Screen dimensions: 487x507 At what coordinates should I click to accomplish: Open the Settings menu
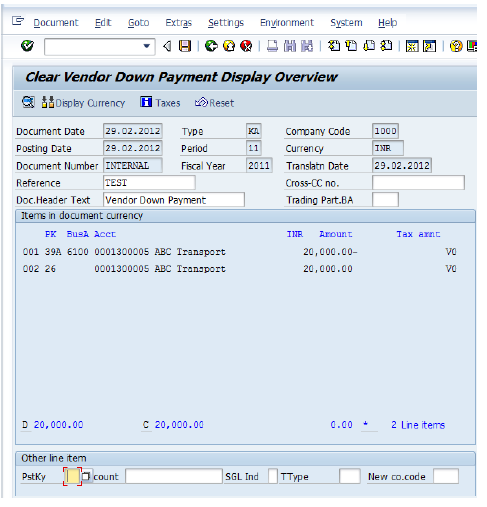(x=226, y=23)
